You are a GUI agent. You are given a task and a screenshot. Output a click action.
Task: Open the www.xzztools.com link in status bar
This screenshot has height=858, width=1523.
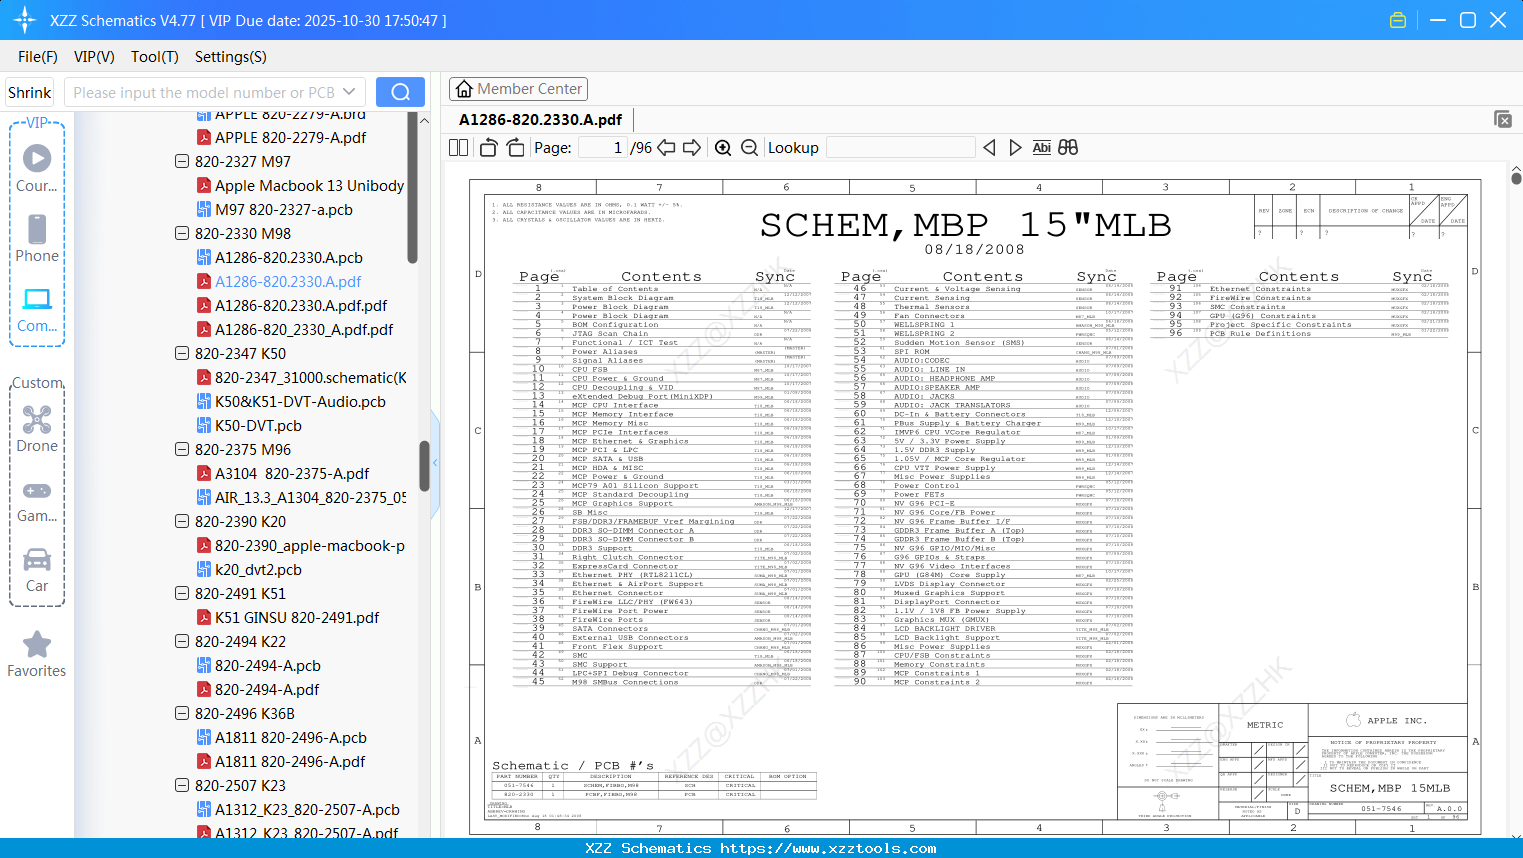tap(828, 848)
